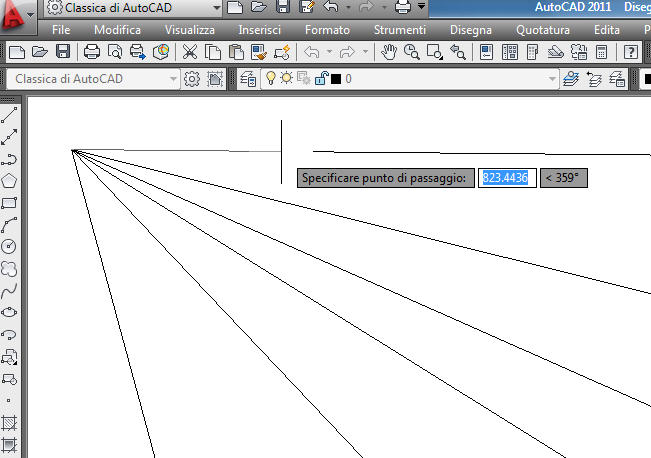This screenshot has height=458, width=651.
Task: Select the Line draw tool
Action: [9, 115]
